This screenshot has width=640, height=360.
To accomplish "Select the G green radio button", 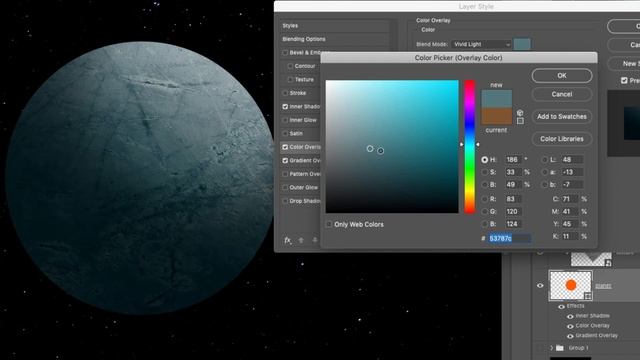I will [x=484, y=211].
